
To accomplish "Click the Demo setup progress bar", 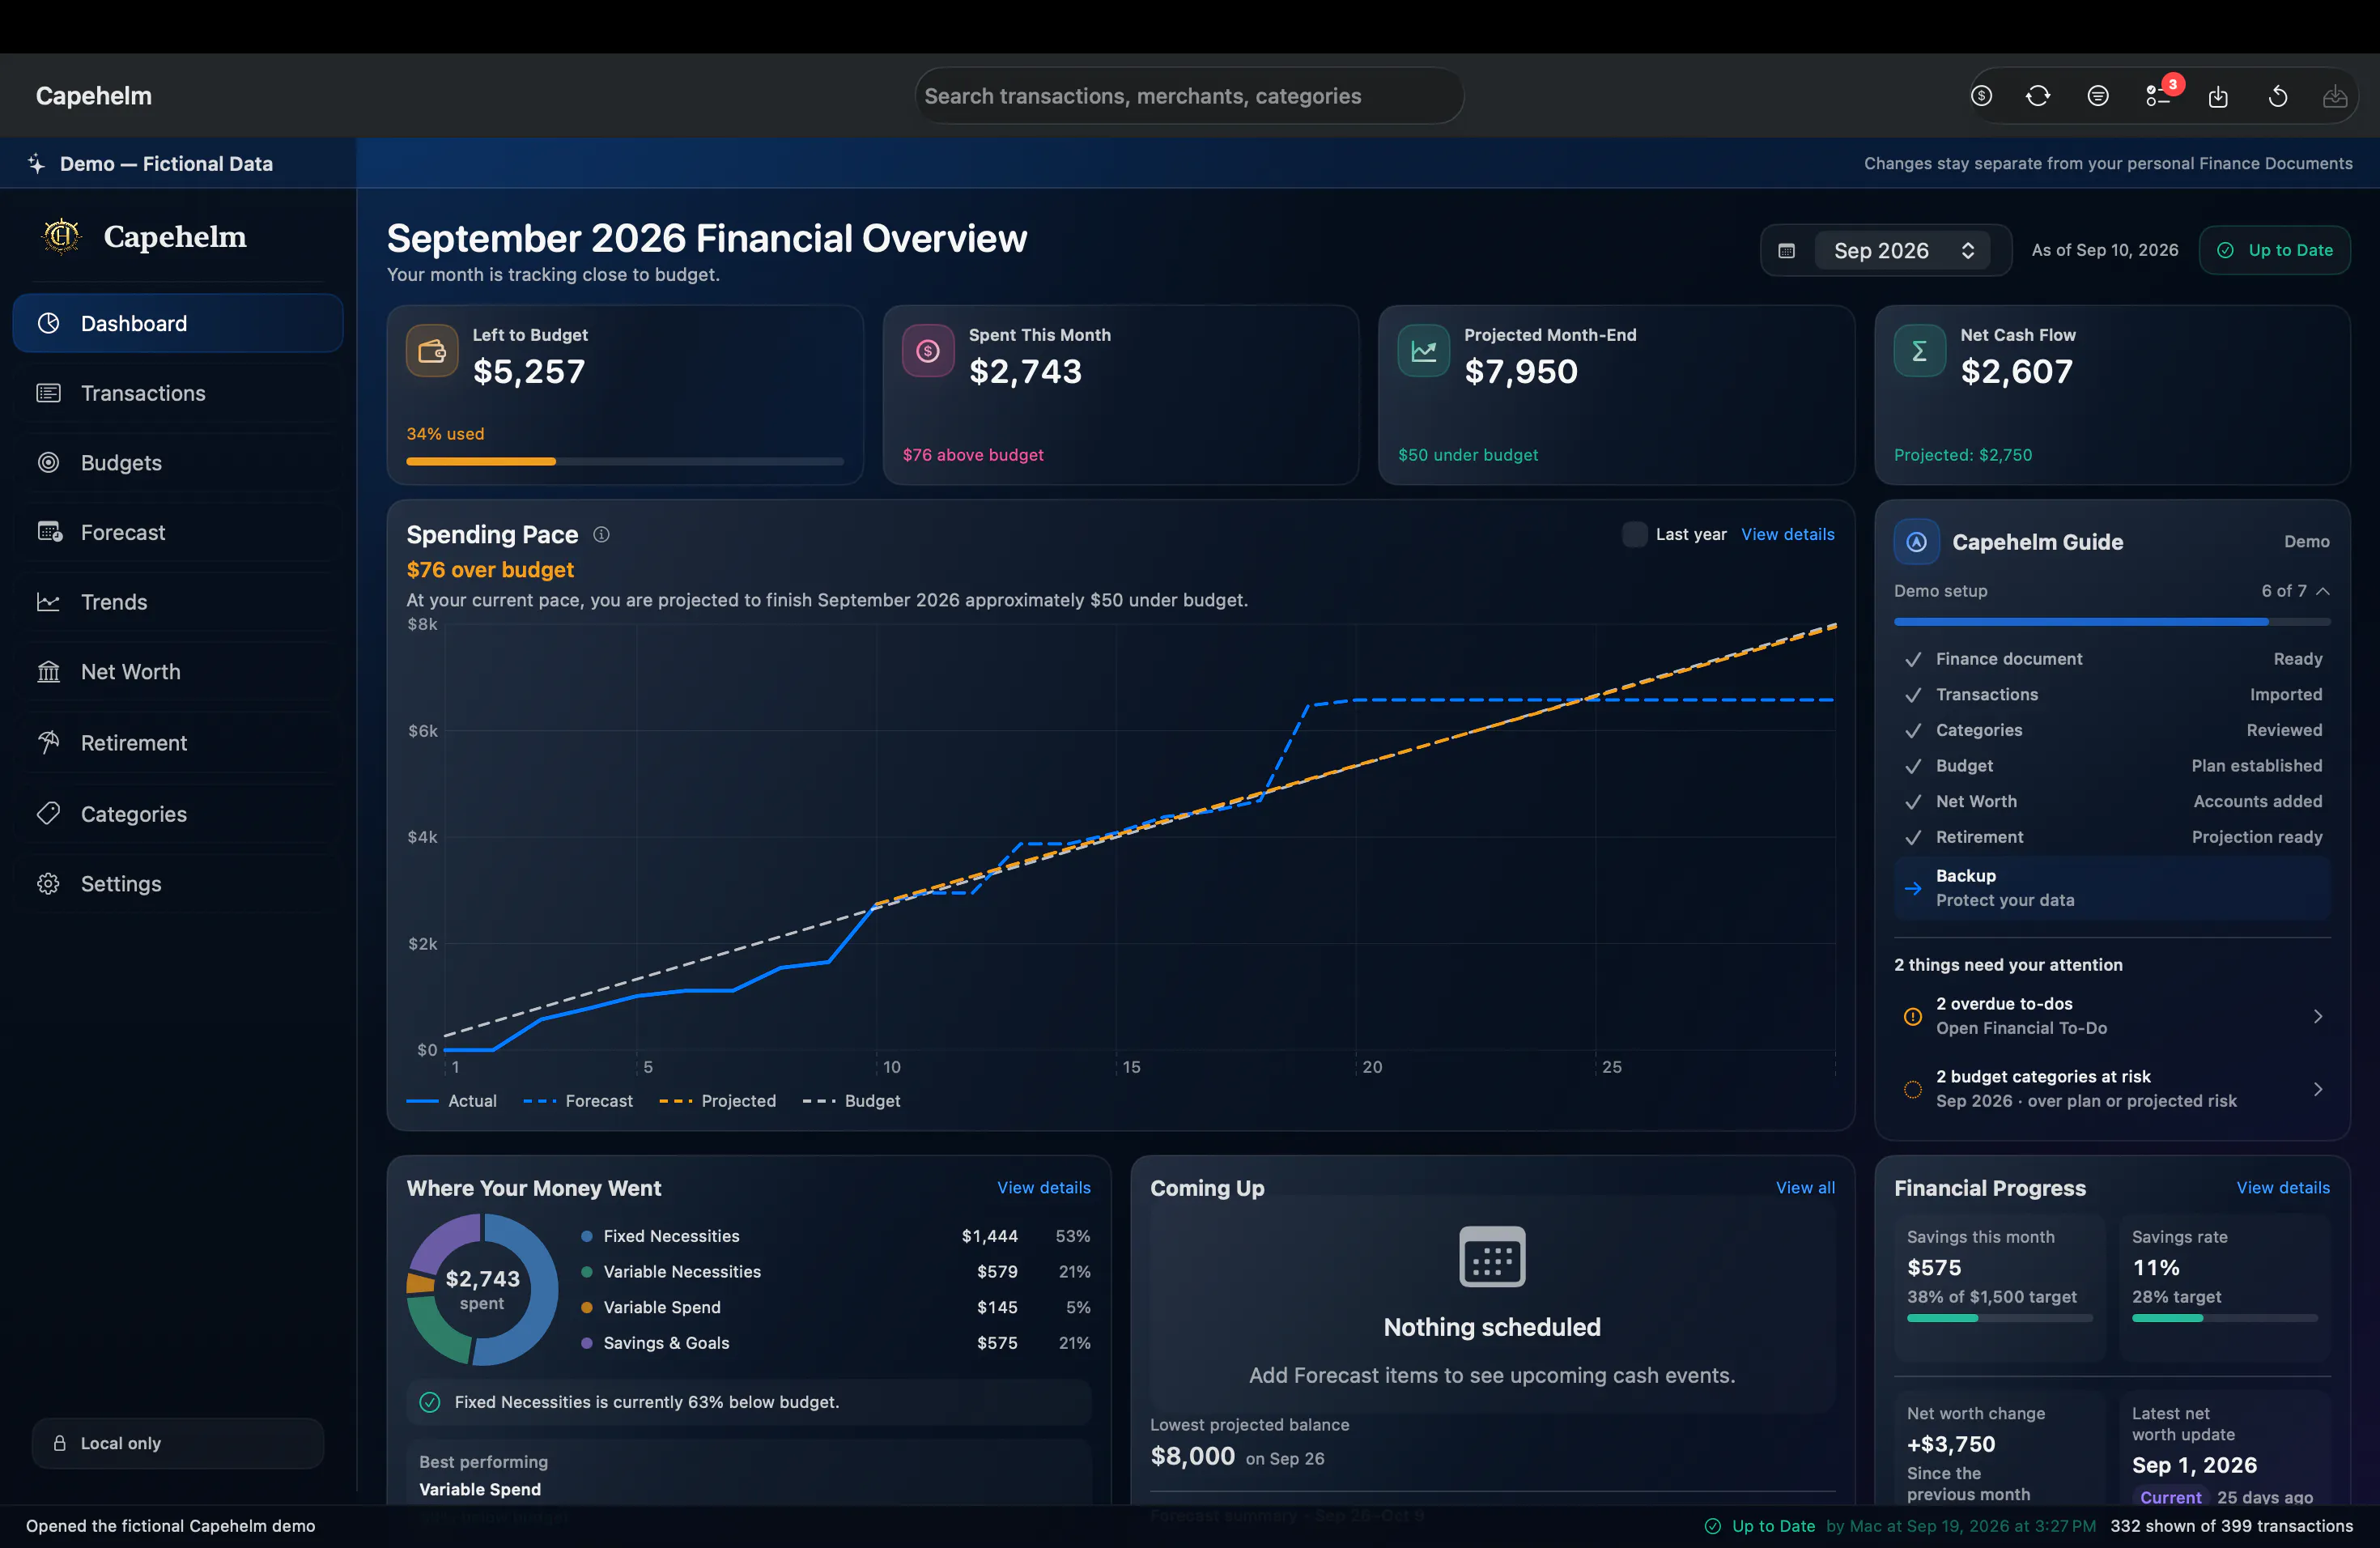I will point(2112,622).
